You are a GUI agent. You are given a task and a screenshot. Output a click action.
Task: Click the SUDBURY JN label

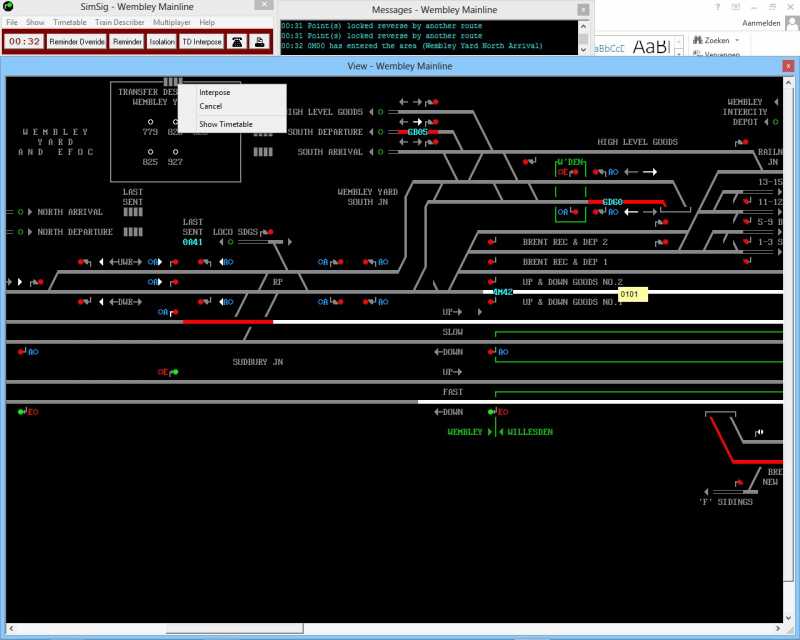[x=258, y=362]
